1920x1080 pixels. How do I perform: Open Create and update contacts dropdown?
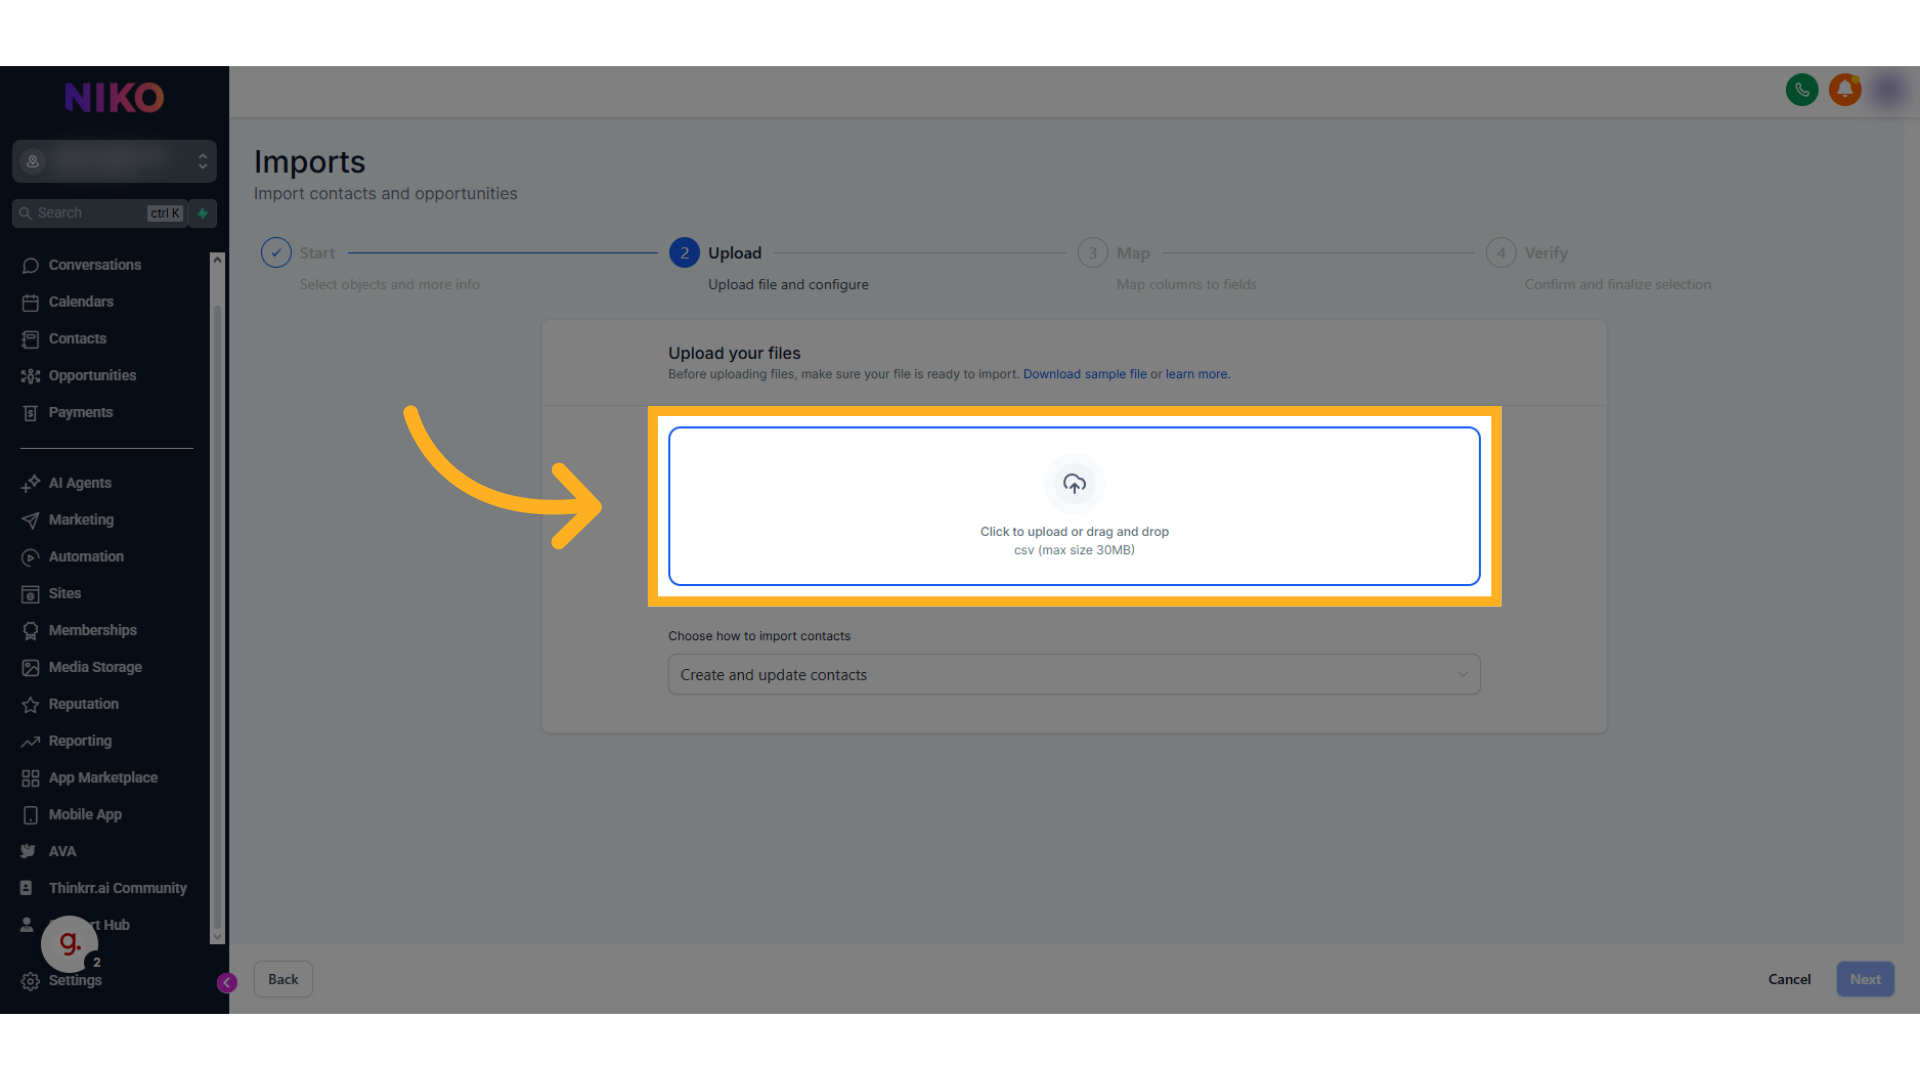point(1073,675)
